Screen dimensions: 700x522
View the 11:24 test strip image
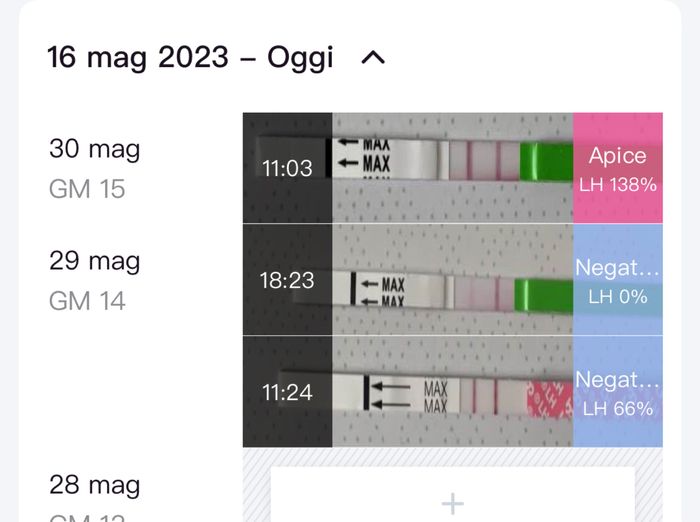(452, 392)
